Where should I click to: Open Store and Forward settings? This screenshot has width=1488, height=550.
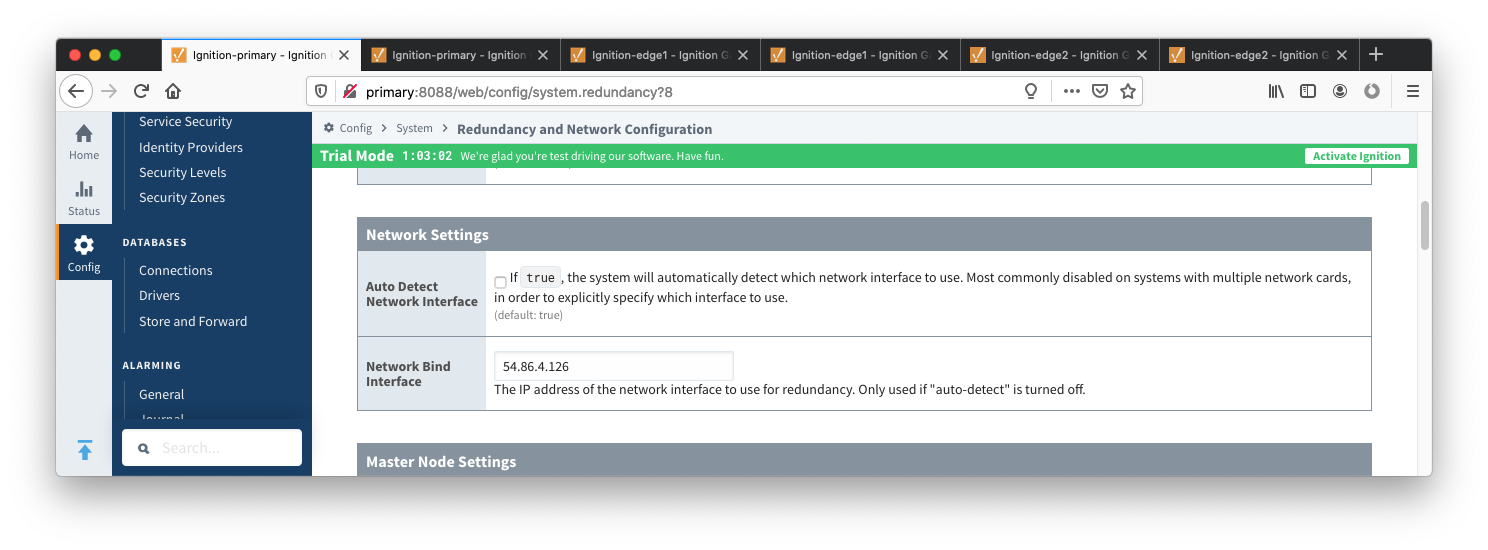pos(193,321)
